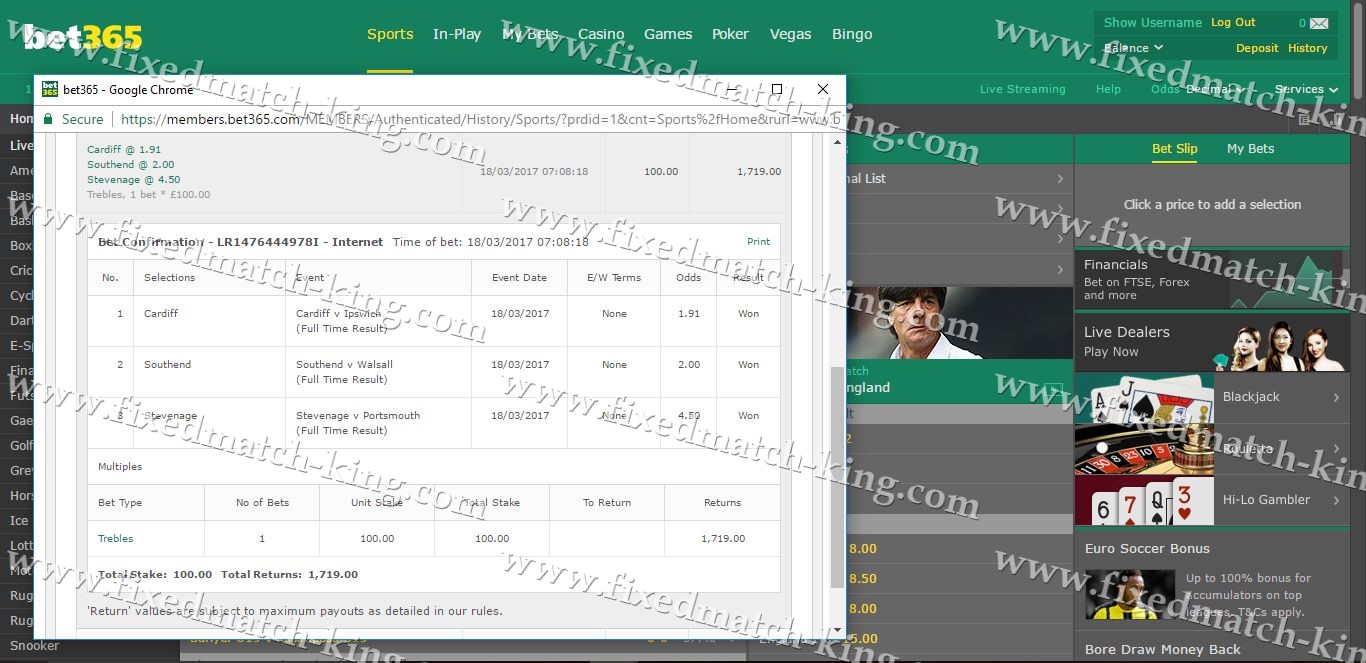This screenshot has width=1366, height=663.
Task: Click the 'Total Returns: 1,719.00' text
Action: pos(289,575)
